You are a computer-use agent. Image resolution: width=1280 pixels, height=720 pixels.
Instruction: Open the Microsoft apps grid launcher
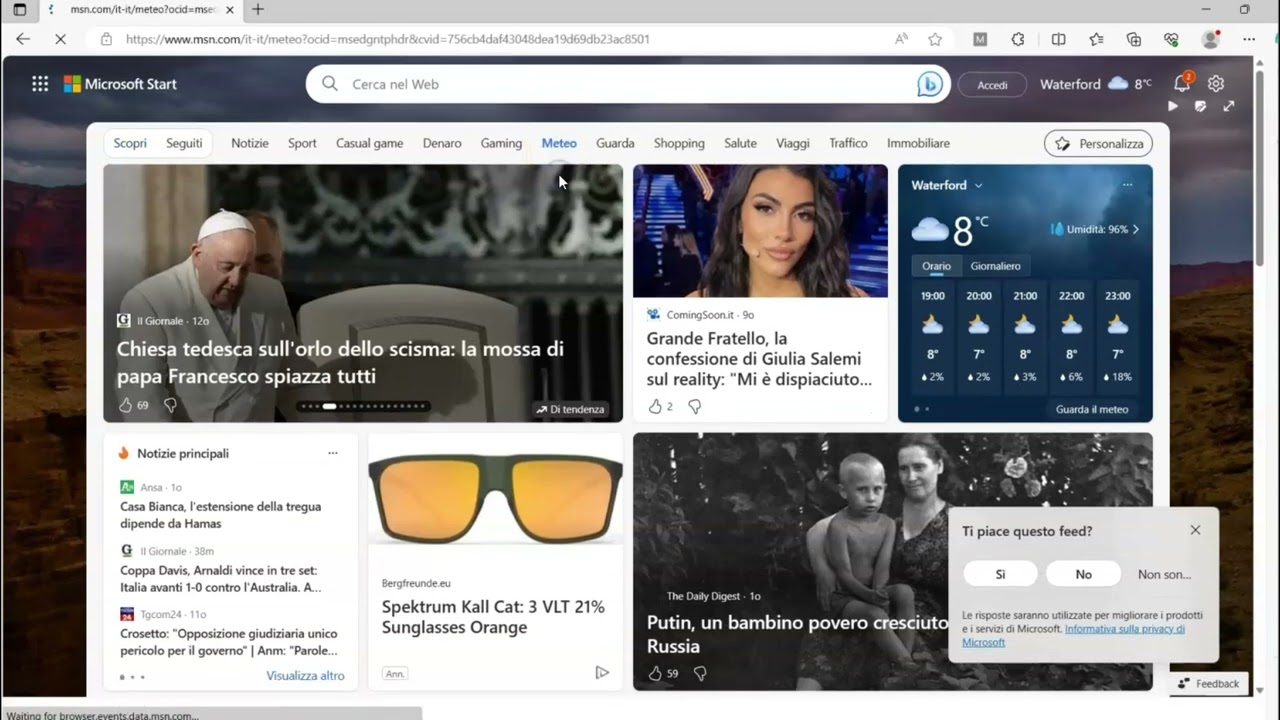tap(40, 84)
